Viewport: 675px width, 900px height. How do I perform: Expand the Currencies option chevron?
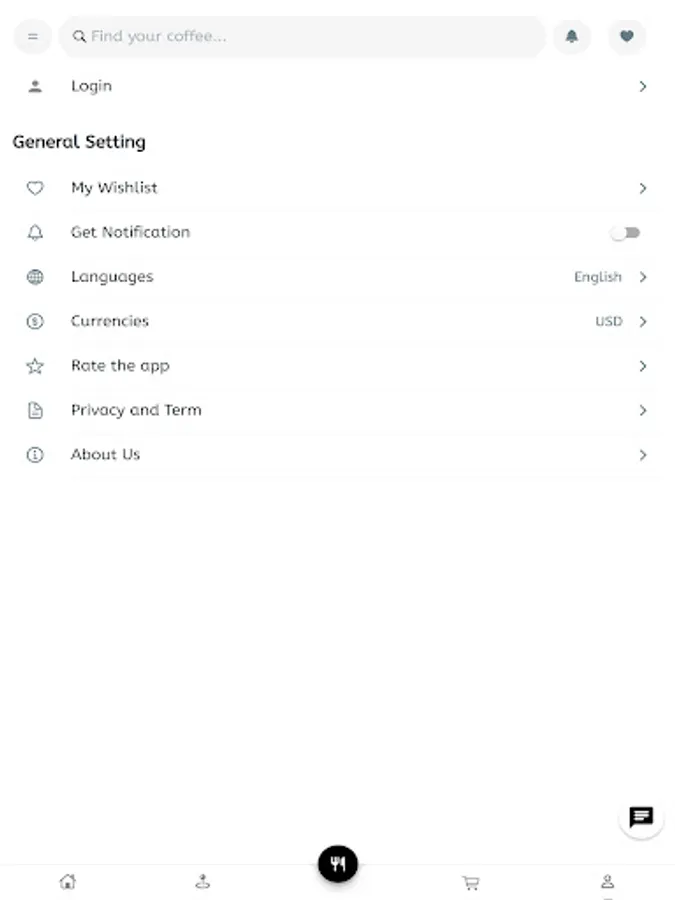(x=643, y=322)
